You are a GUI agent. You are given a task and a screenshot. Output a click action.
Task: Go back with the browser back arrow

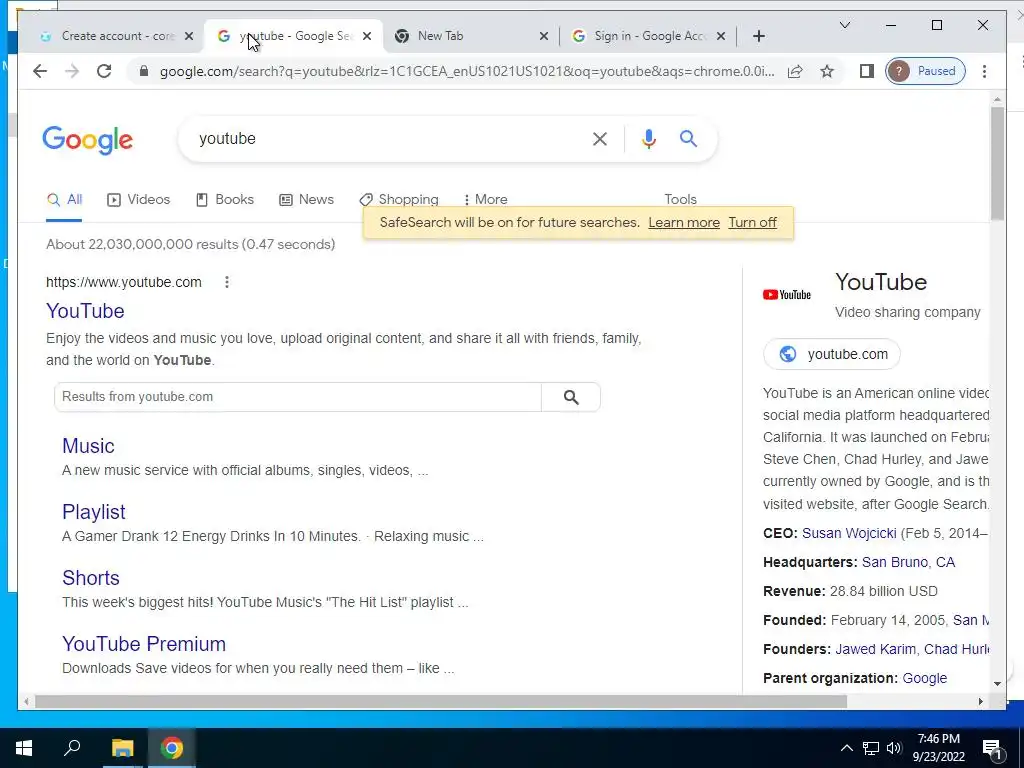point(40,71)
